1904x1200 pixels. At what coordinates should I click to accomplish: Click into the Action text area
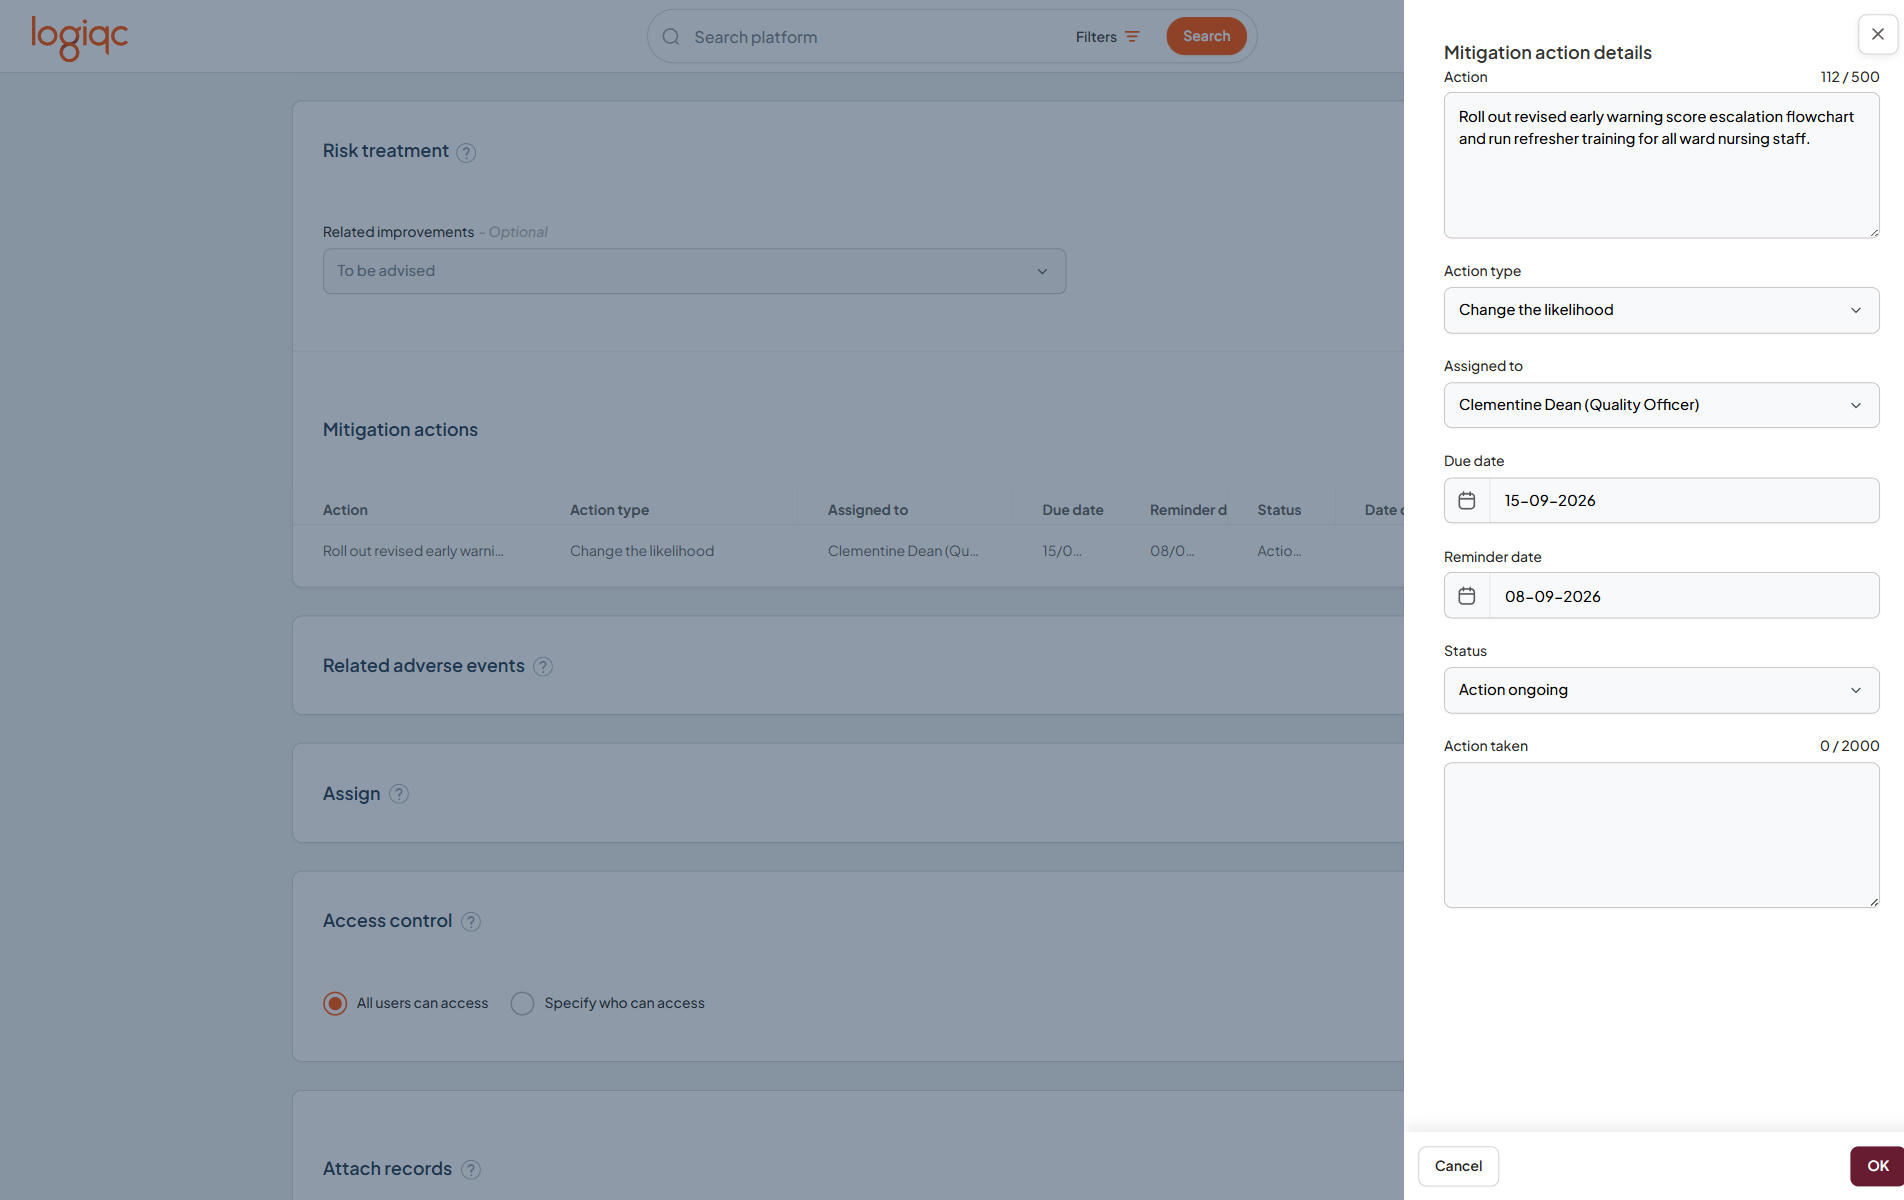(x=1661, y=165)
